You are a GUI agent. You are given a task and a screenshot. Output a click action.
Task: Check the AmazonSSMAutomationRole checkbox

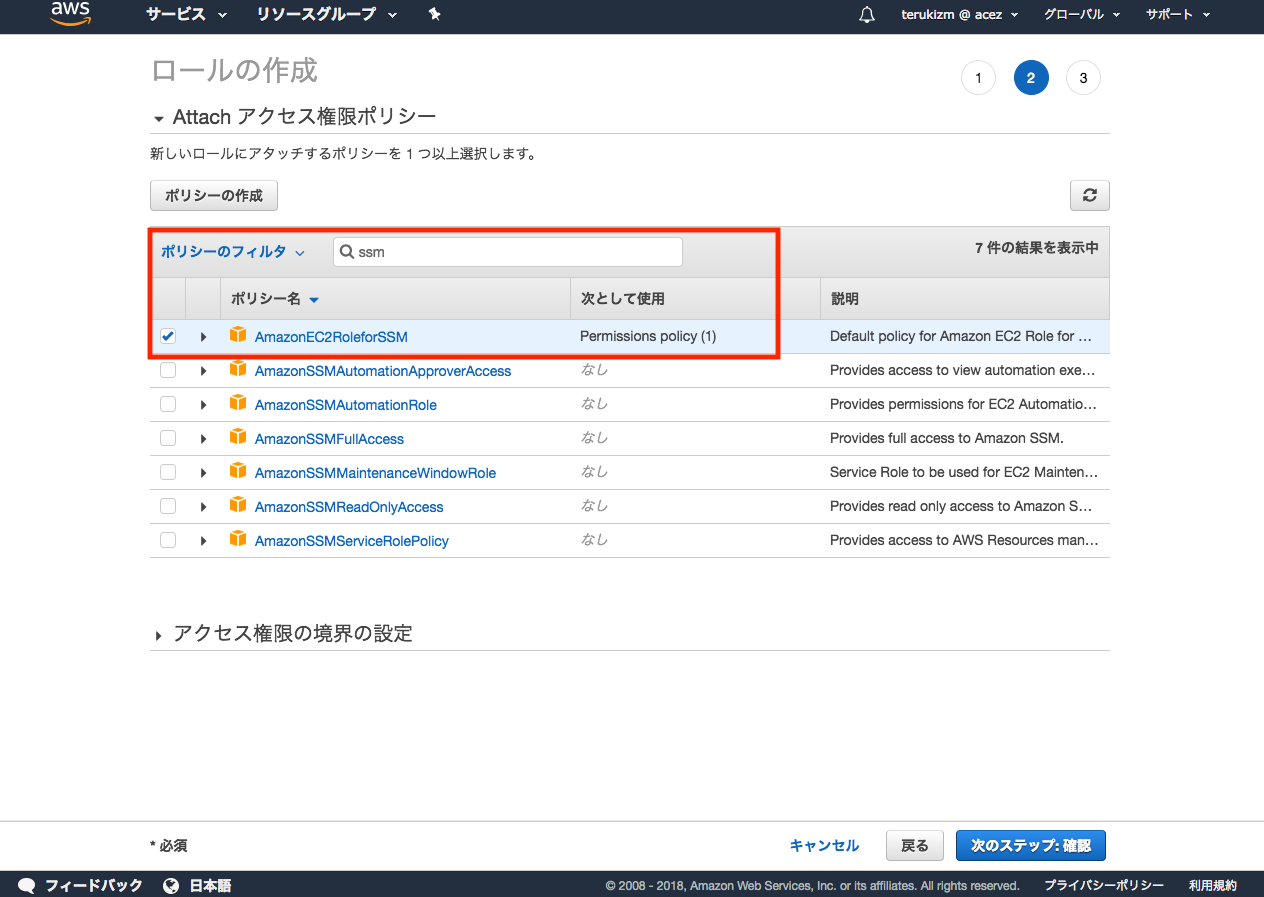pyautogui.click(x=168, y=405)
